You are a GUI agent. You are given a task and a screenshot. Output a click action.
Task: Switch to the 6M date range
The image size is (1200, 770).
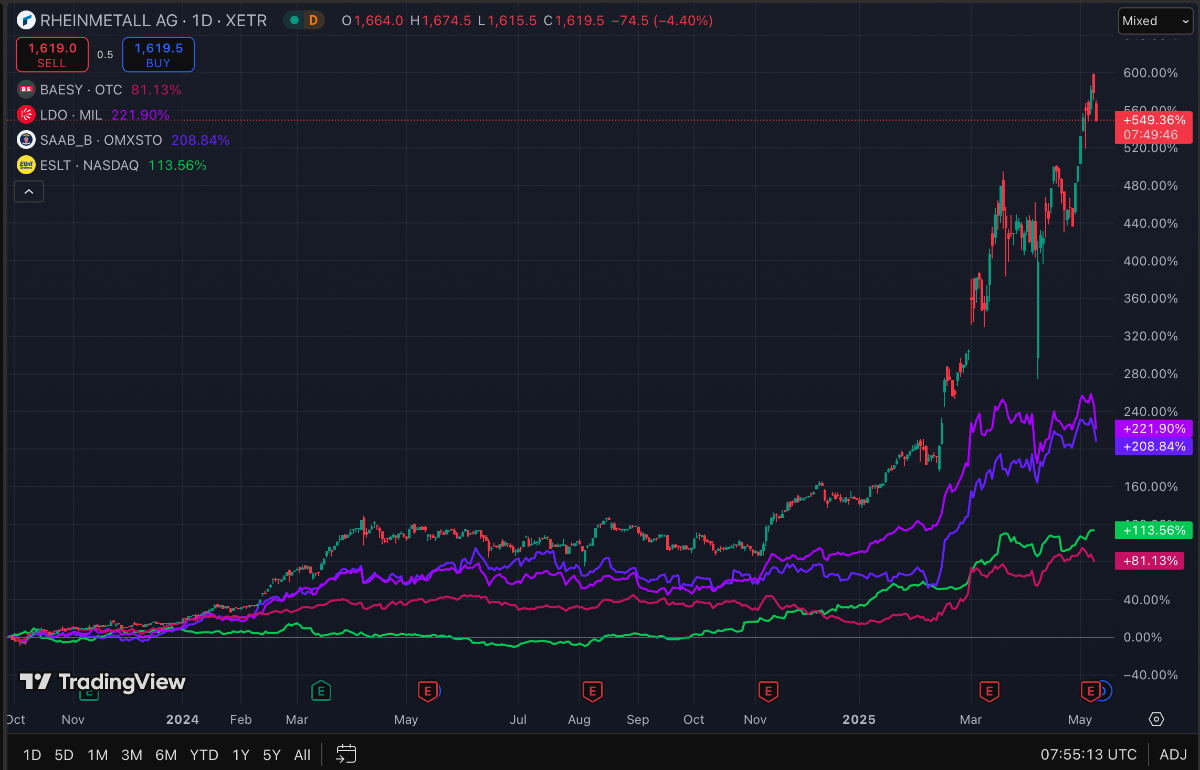[x=166, y=754]
